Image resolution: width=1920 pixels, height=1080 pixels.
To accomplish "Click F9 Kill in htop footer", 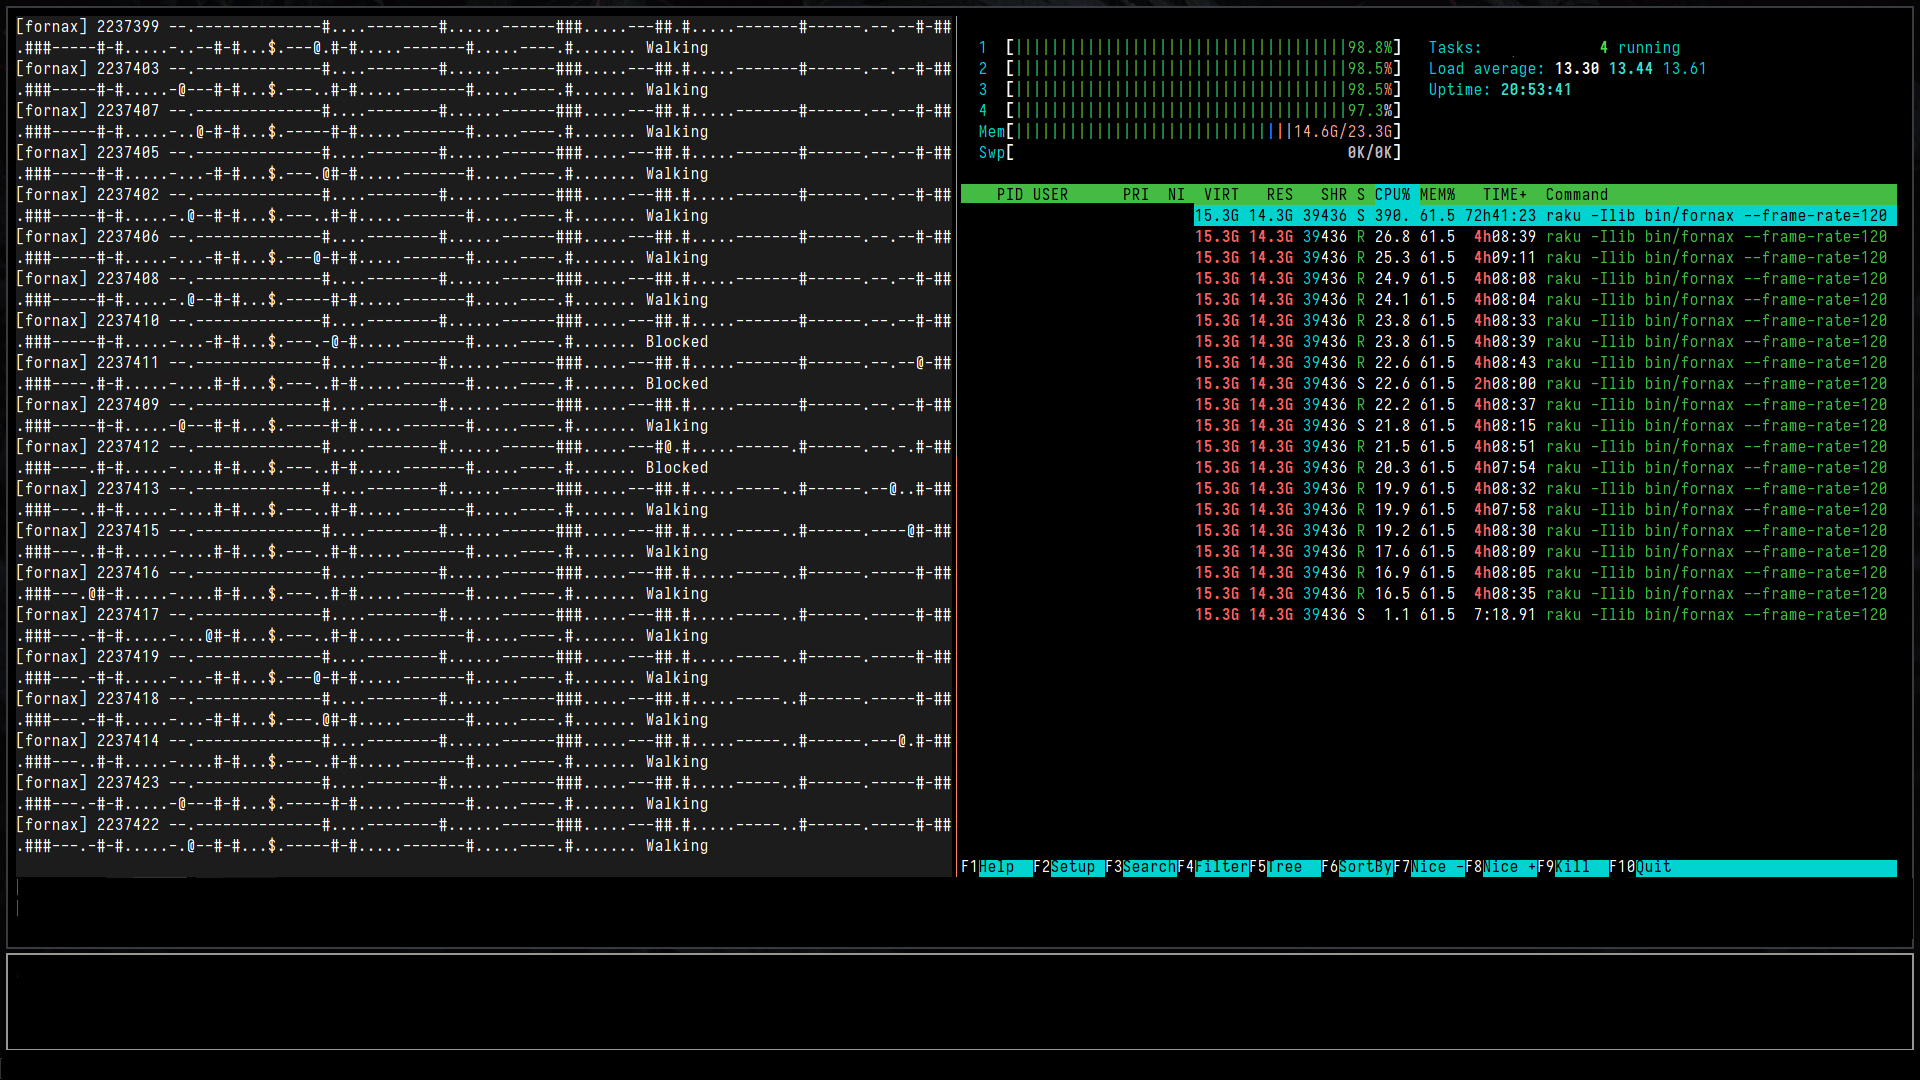I will 1572,867.
